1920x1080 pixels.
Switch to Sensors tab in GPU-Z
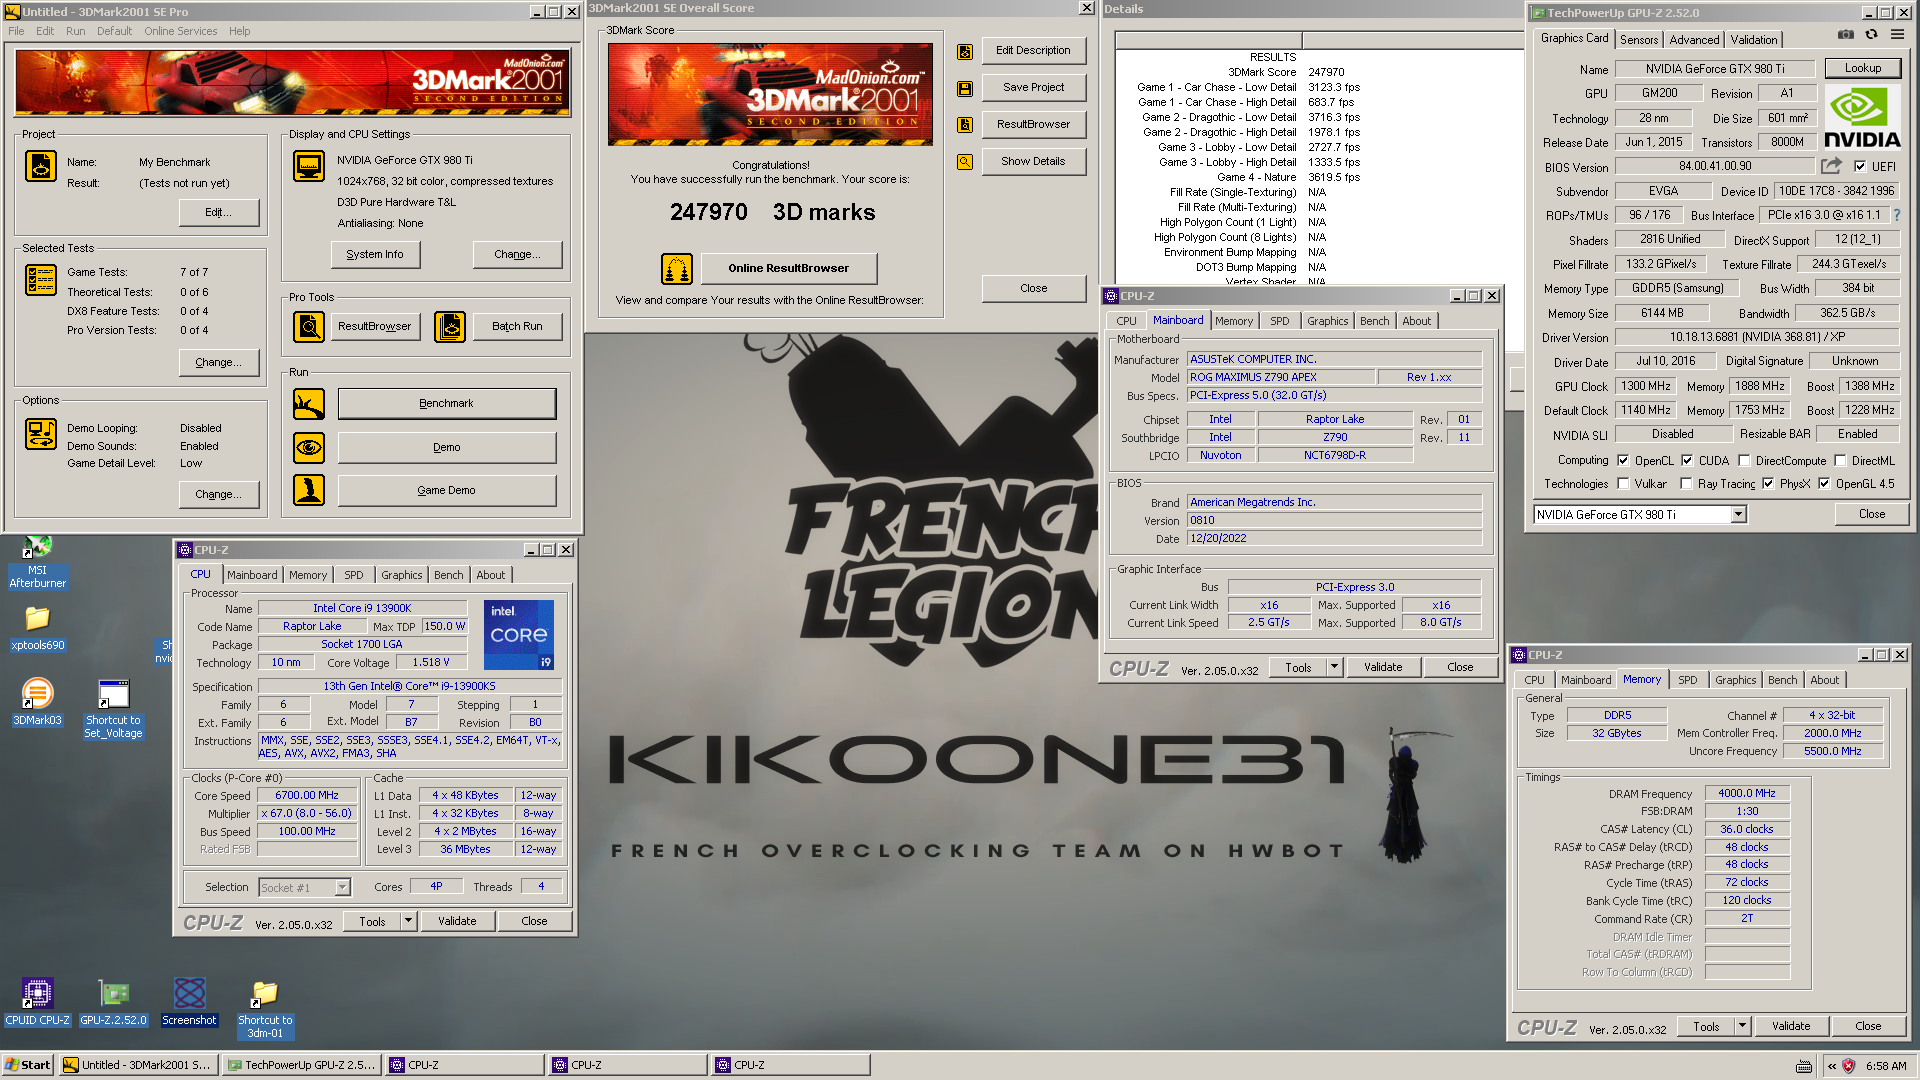(1639, 40)
